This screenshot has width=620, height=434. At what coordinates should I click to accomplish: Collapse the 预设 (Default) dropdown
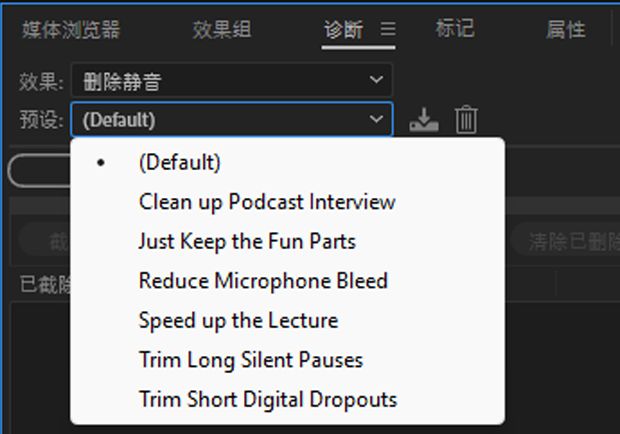pyautogui.click(x=232, y=119)
